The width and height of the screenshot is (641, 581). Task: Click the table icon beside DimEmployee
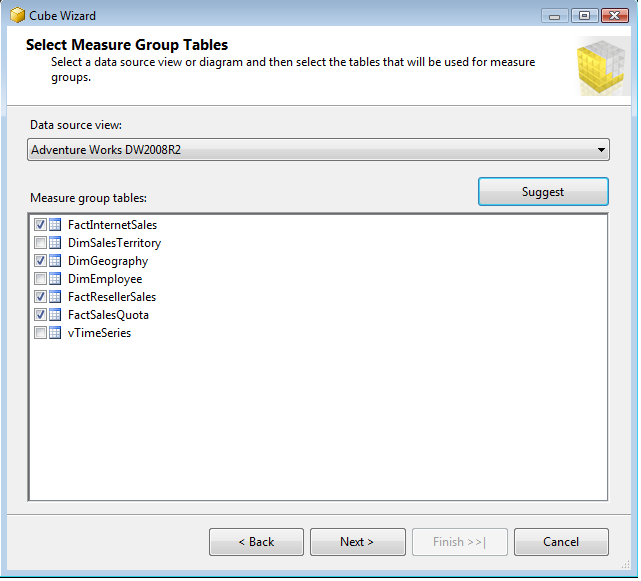tap(55, 278)
